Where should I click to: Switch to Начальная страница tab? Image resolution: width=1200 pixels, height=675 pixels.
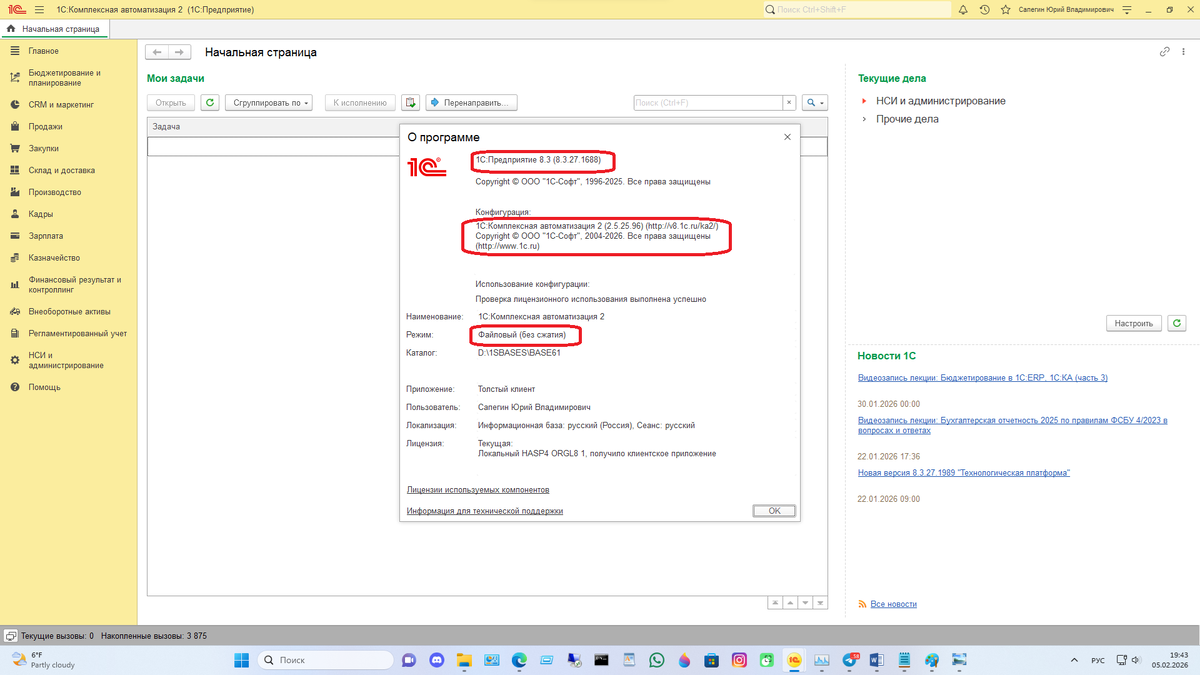click(54, 29)
